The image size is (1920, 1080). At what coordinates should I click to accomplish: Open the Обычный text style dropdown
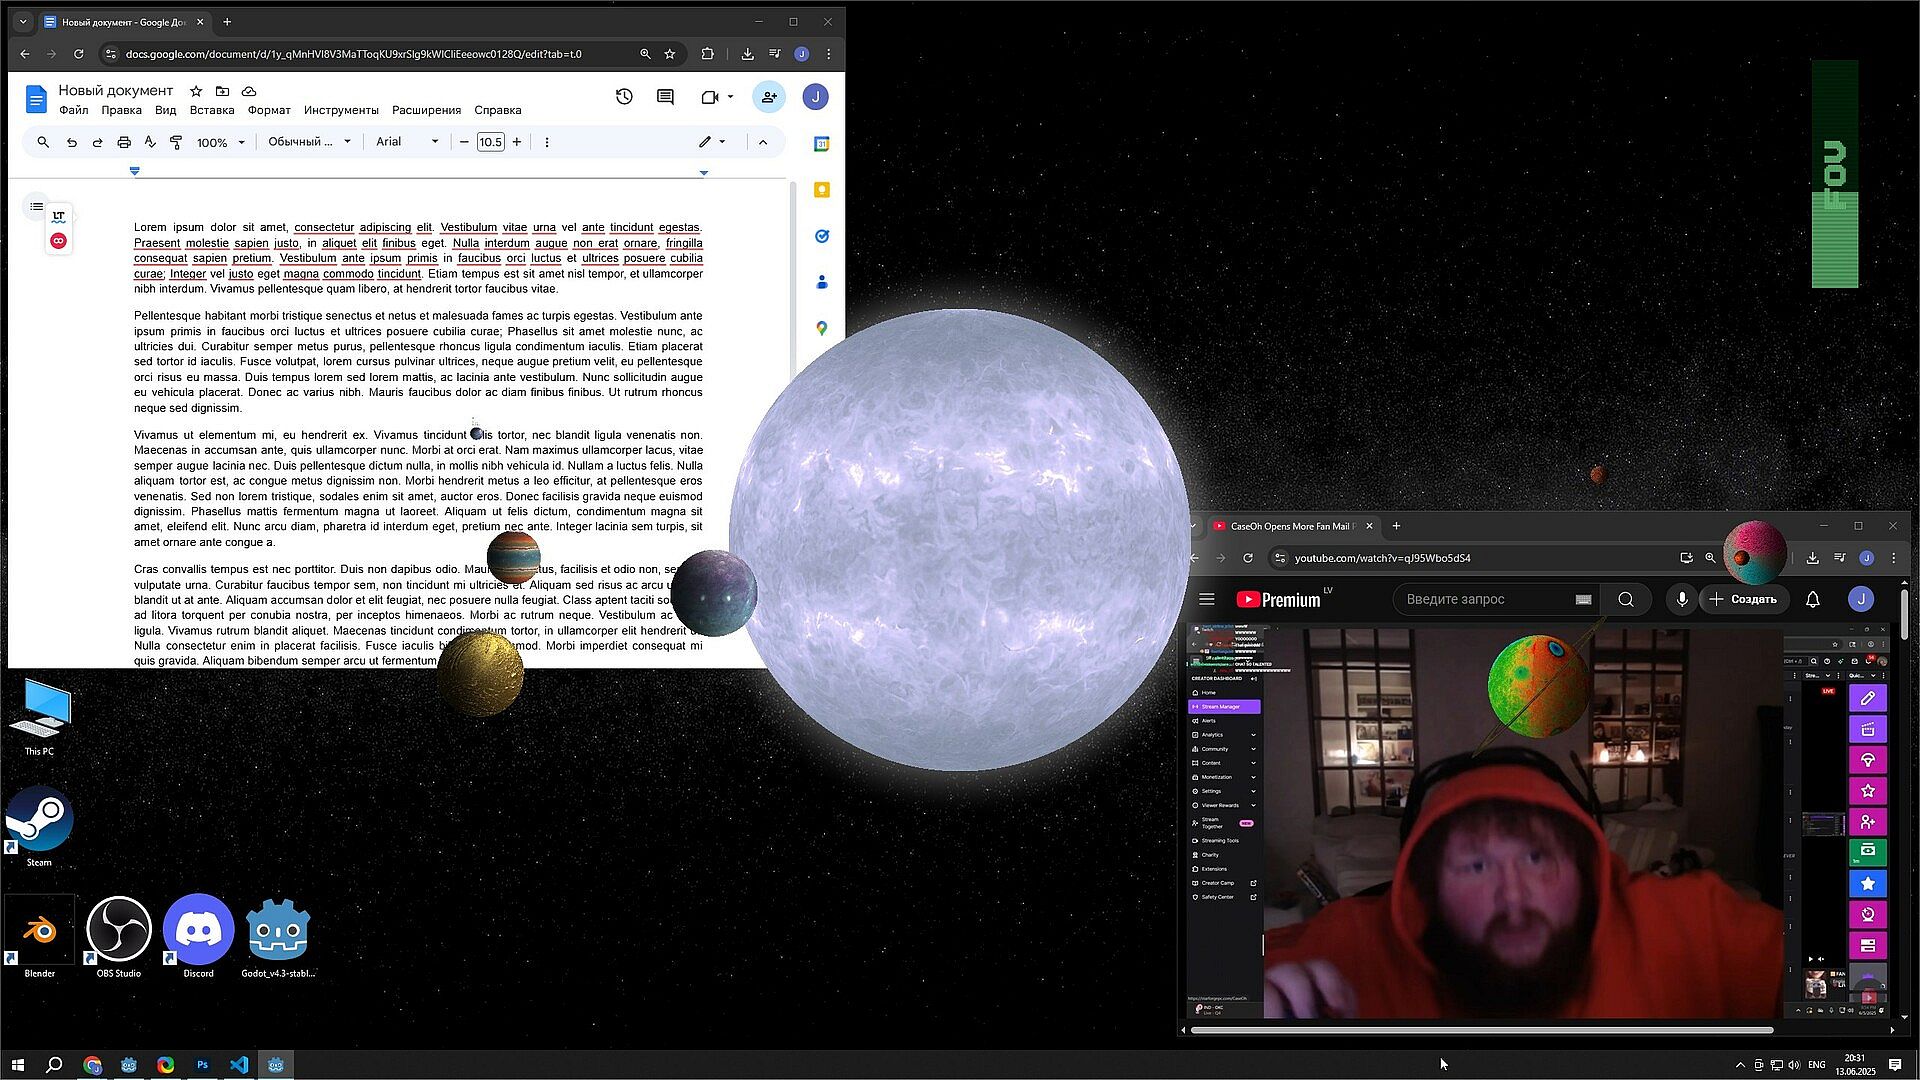pos(309,142)
